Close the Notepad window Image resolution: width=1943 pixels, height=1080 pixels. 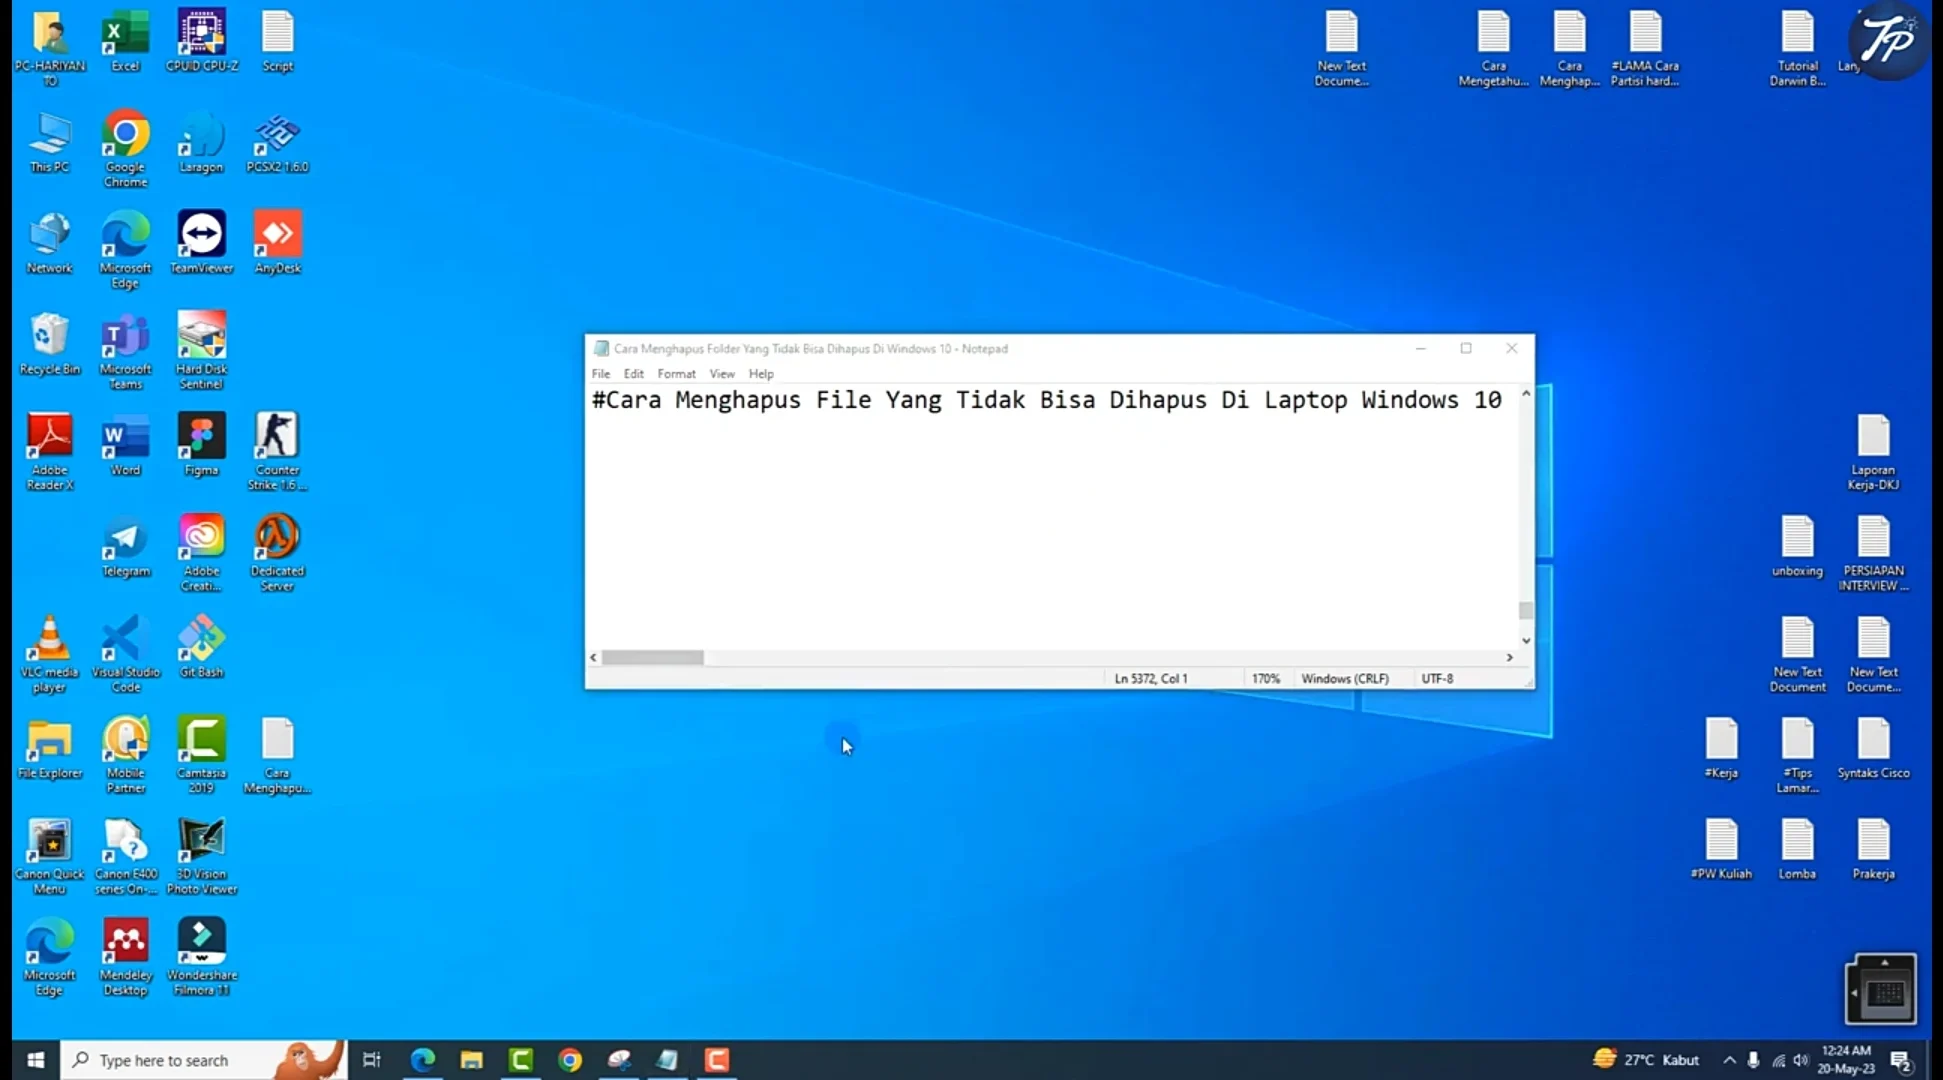tap(1512, 348)
